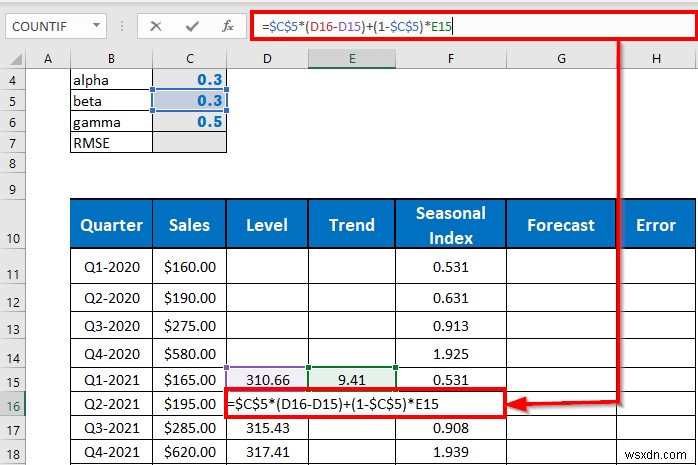698x465 pixels.
Task: Select the Q2-2020 cell
Action: pos(111,297)
